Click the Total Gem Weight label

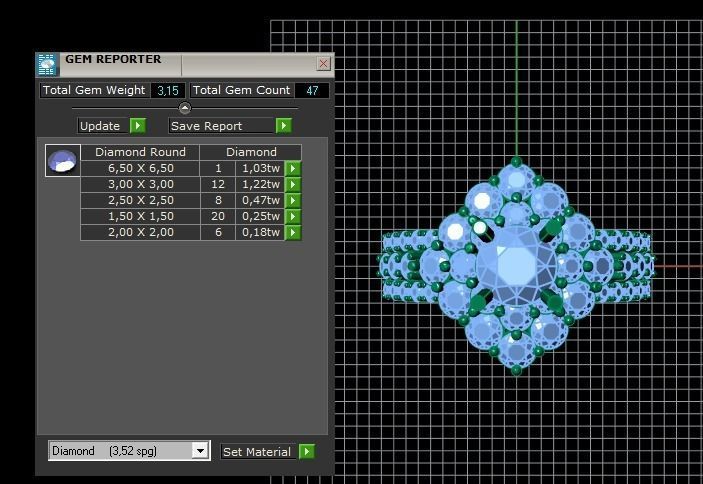[x=94, y=91]
